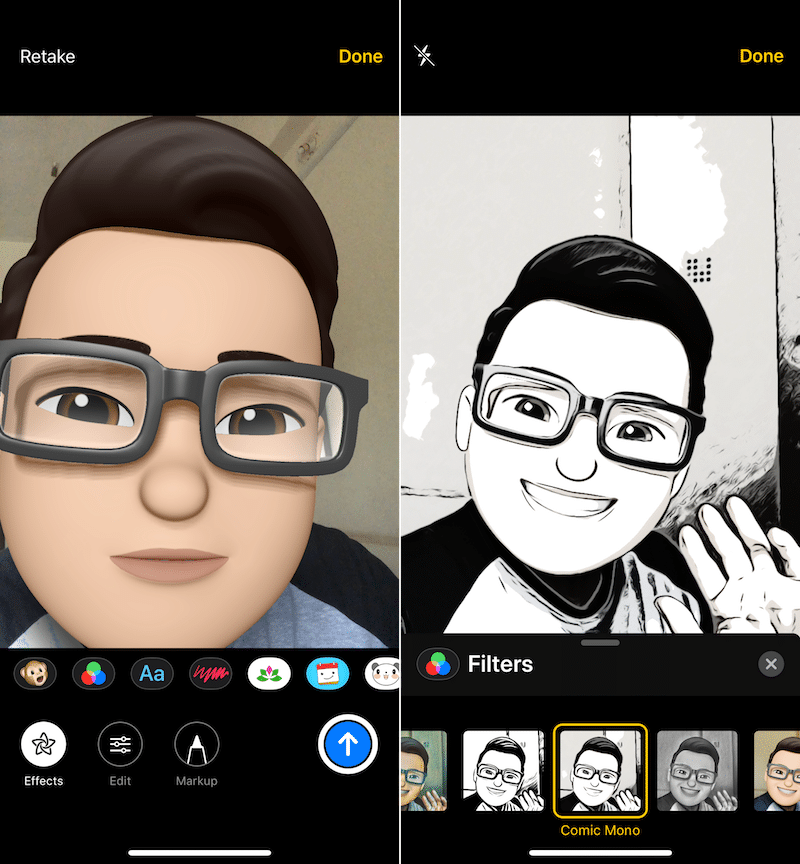
Task: Toggle the camera flash icon
Action: [x=425, y=56]
